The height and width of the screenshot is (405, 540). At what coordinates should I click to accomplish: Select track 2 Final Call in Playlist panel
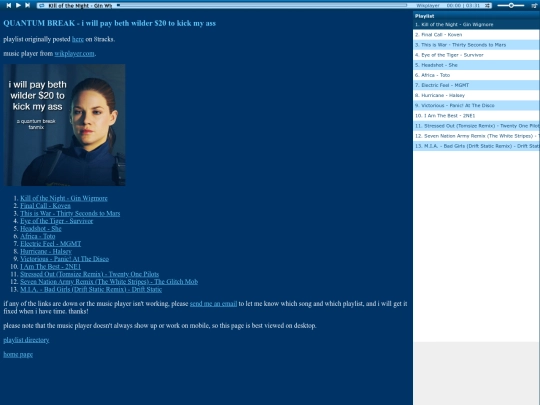click(x=476, y=35)
